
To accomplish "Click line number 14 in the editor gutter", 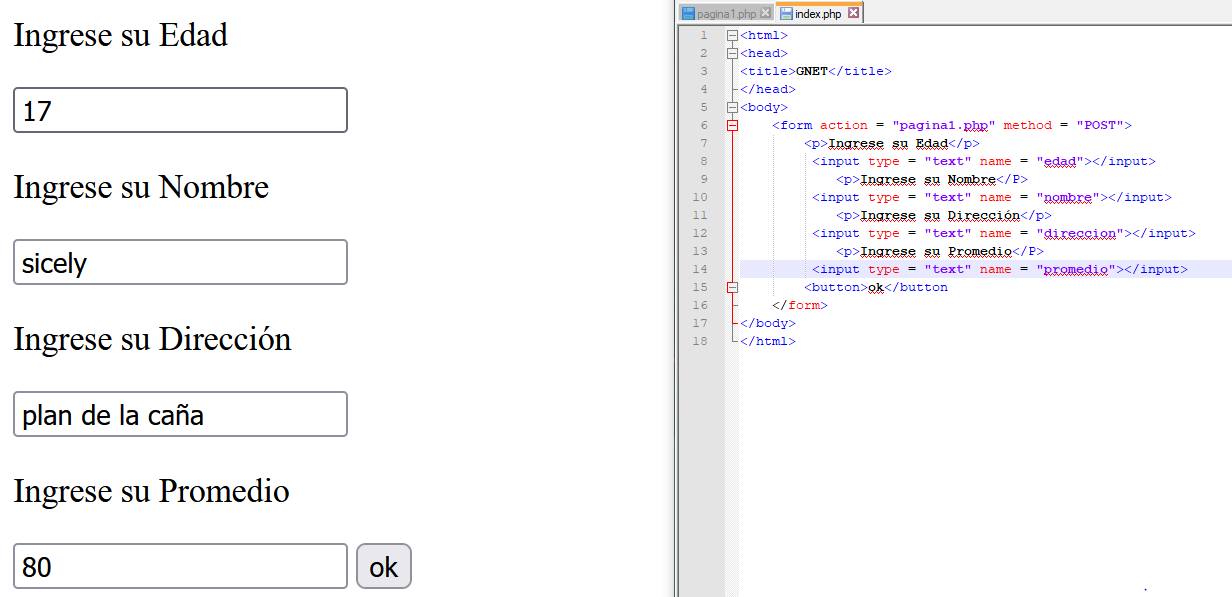I will 700,269.
